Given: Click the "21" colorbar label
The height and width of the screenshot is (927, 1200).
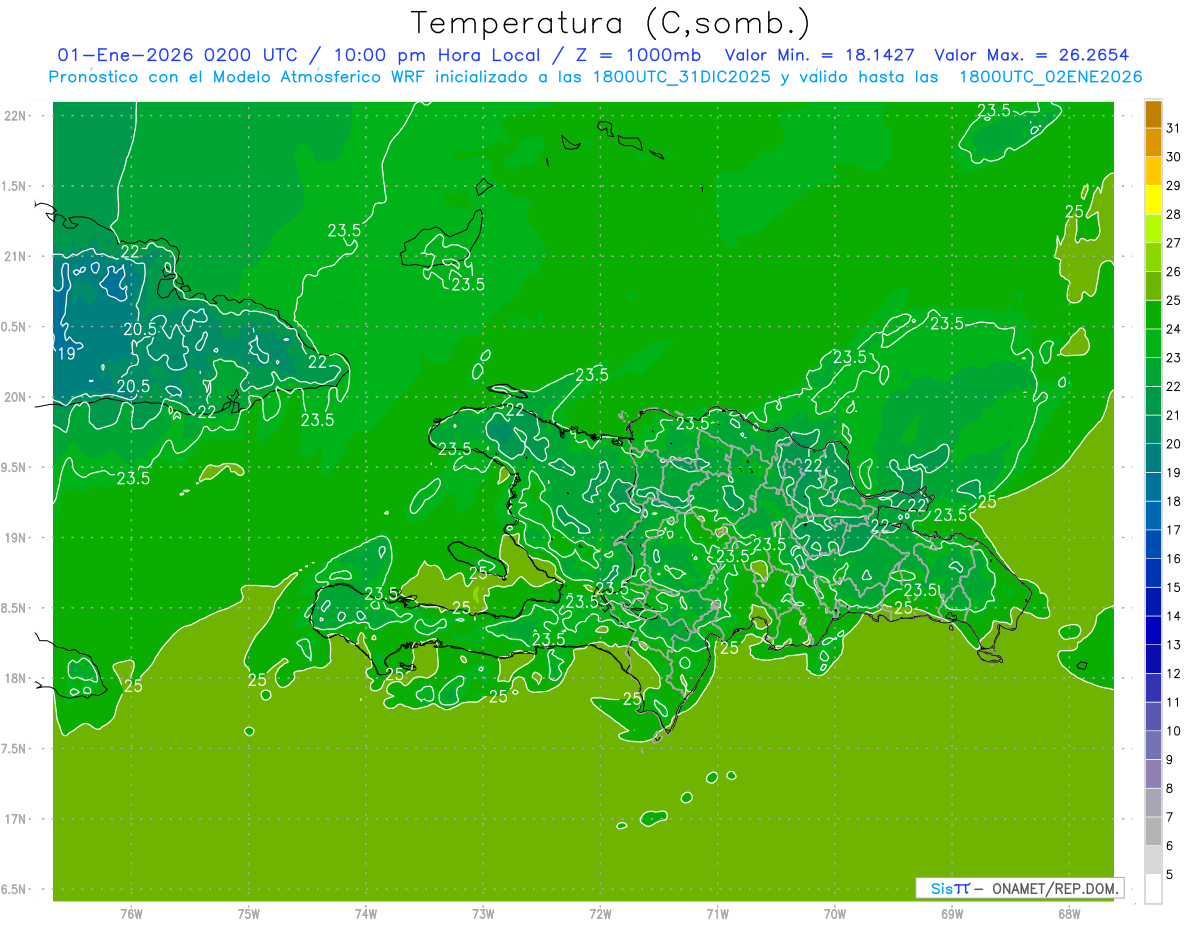Looking at the screenshot, I should click(1174, 415).
